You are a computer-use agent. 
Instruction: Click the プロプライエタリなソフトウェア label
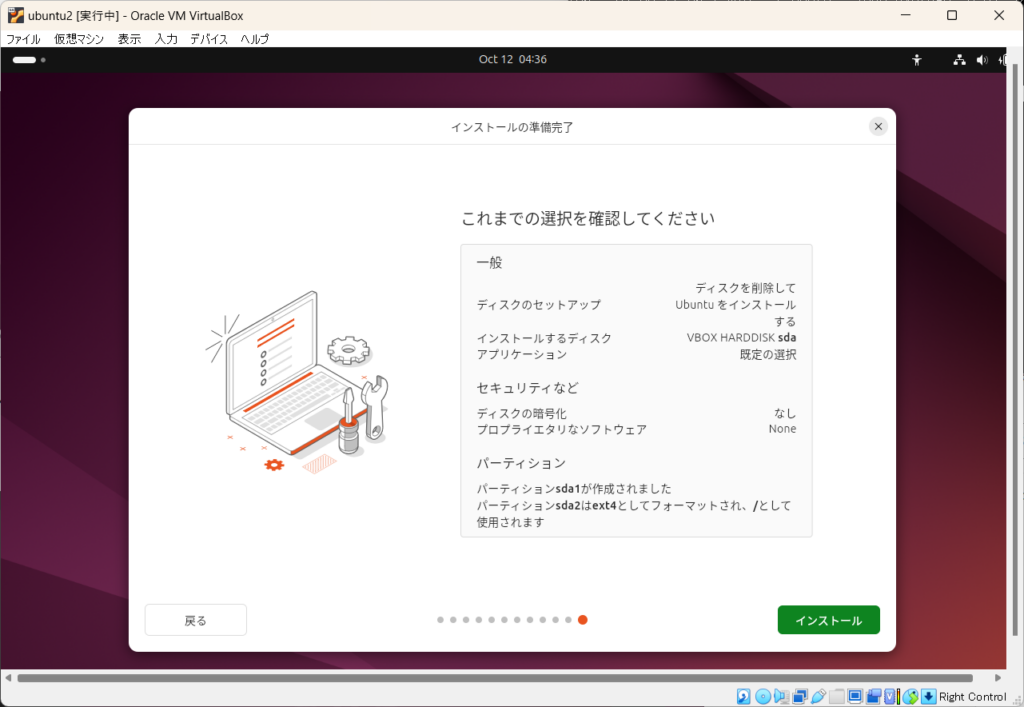tap(562, 430)
